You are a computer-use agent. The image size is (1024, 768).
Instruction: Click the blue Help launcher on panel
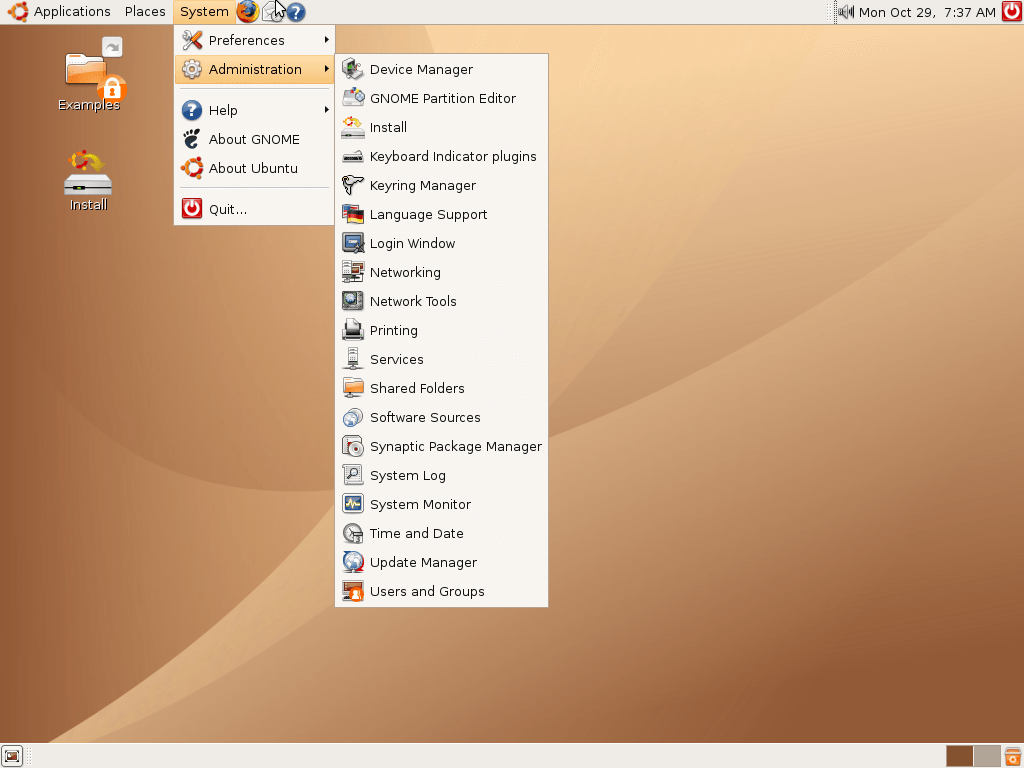pyautogui.click(x=296, y=12)
